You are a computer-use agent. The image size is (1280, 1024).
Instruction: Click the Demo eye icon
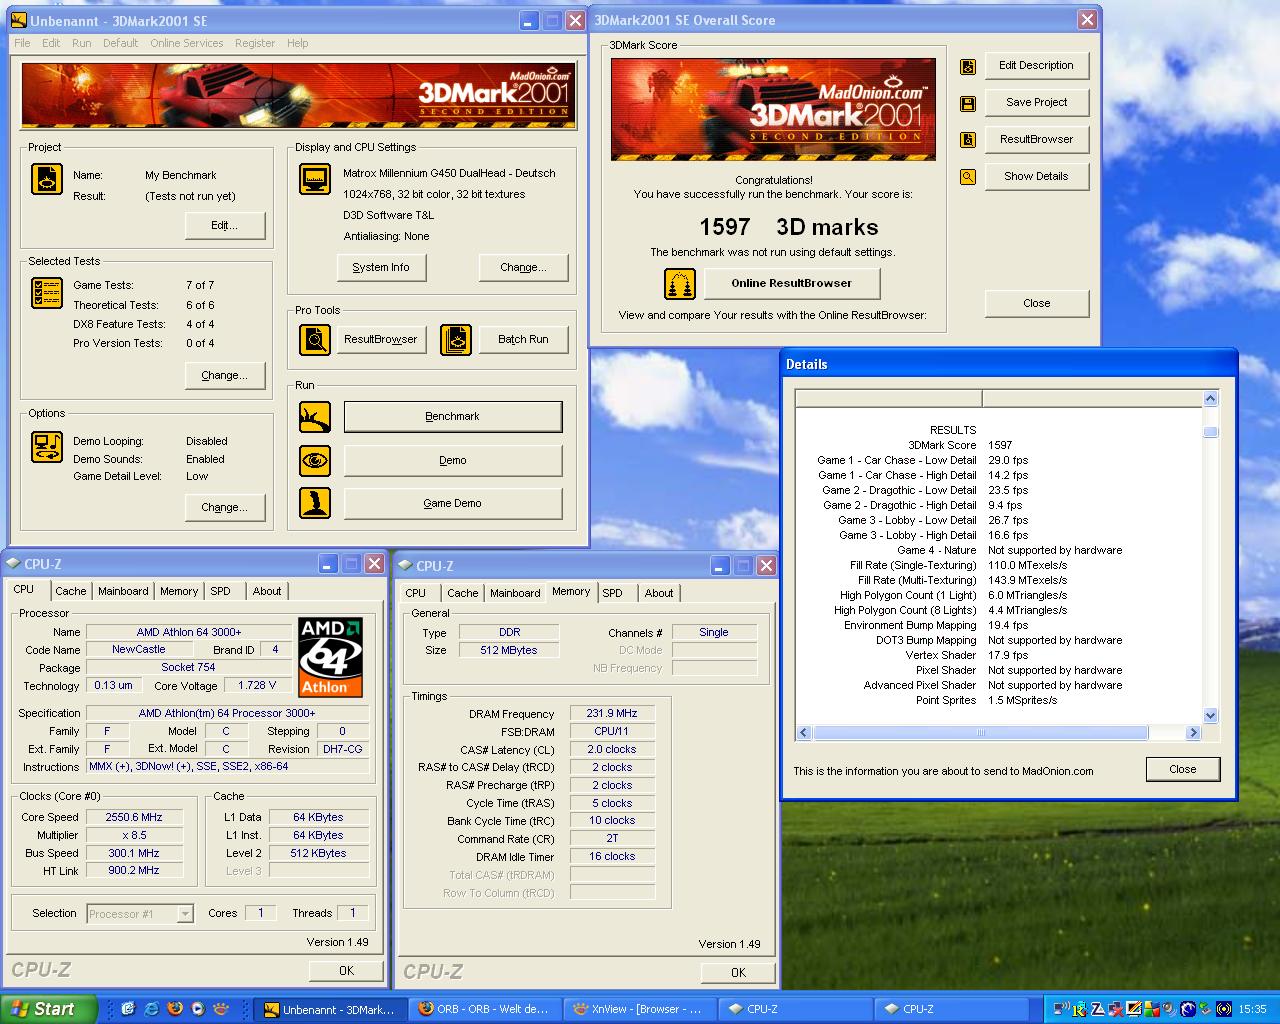pos(315,461)
